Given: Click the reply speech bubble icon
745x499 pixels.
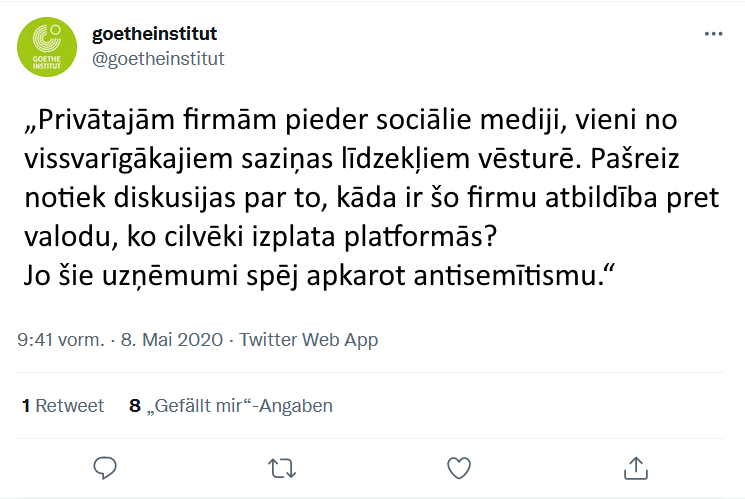Looking at the screenshot, I should pos(106,467).
